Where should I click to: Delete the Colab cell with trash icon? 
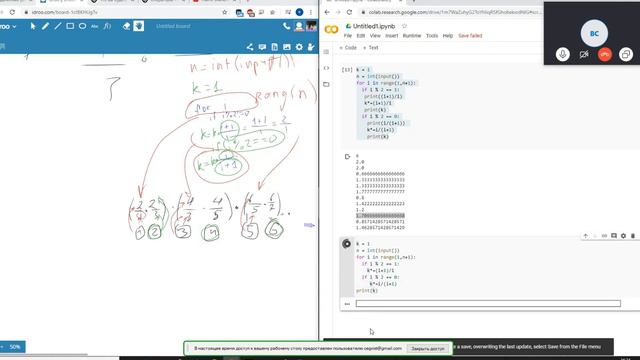click(x=633, y=236)
